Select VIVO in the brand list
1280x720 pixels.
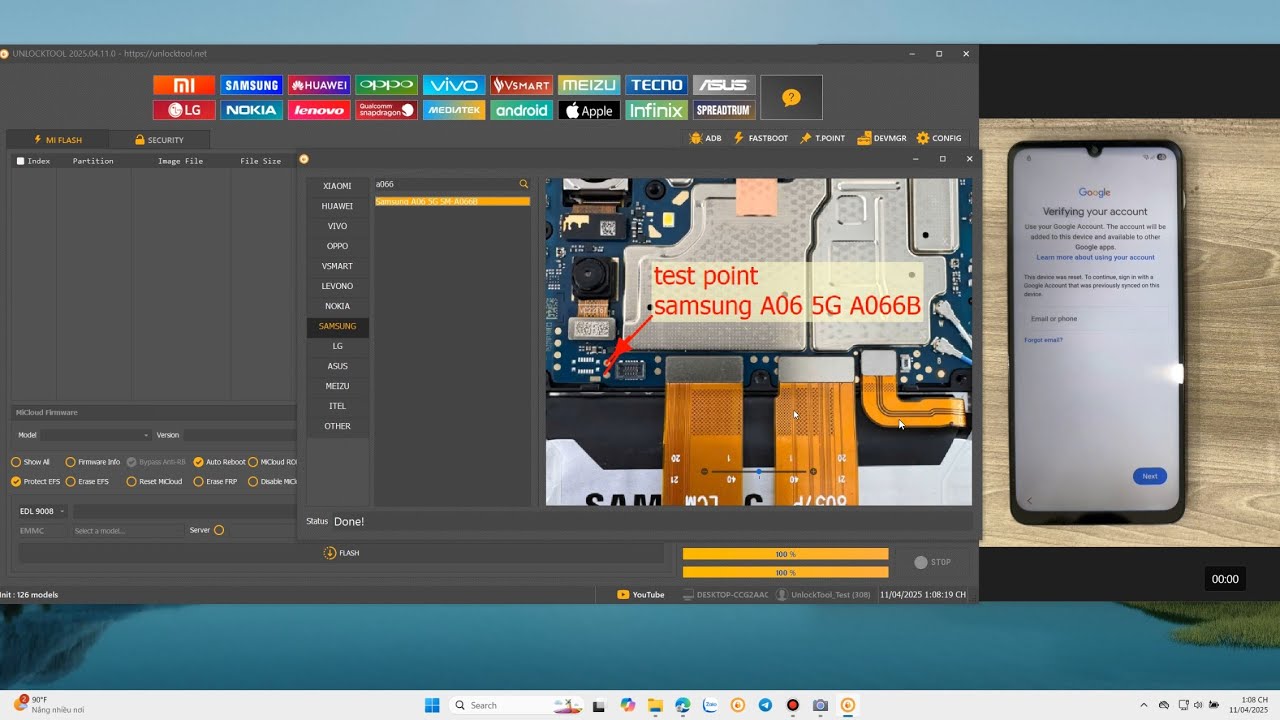point(337,226)
